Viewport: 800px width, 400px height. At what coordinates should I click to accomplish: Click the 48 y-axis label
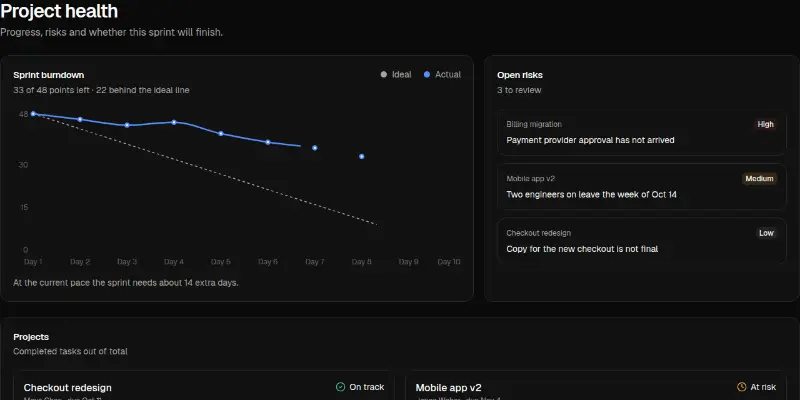tap(23, 114)
